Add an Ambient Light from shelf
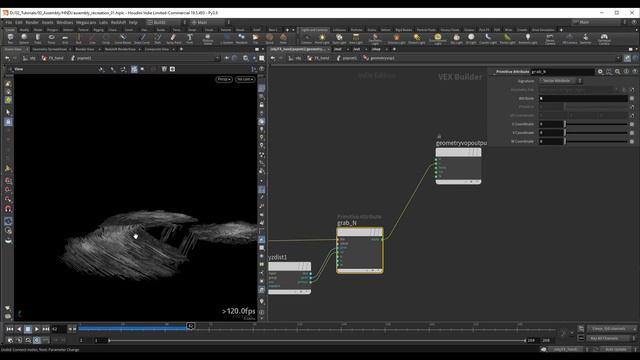Screen dimensions: 640x360 coord(528,38)
